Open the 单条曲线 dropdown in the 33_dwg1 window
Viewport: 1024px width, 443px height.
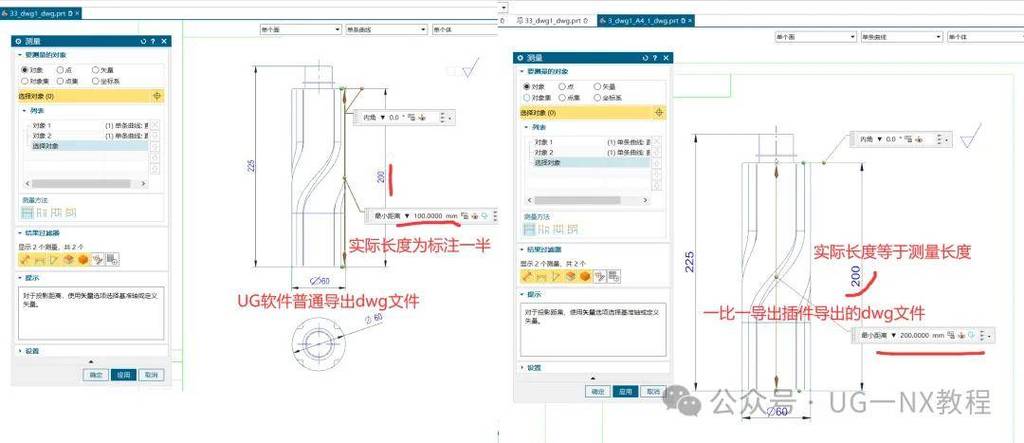pos(386,29)
